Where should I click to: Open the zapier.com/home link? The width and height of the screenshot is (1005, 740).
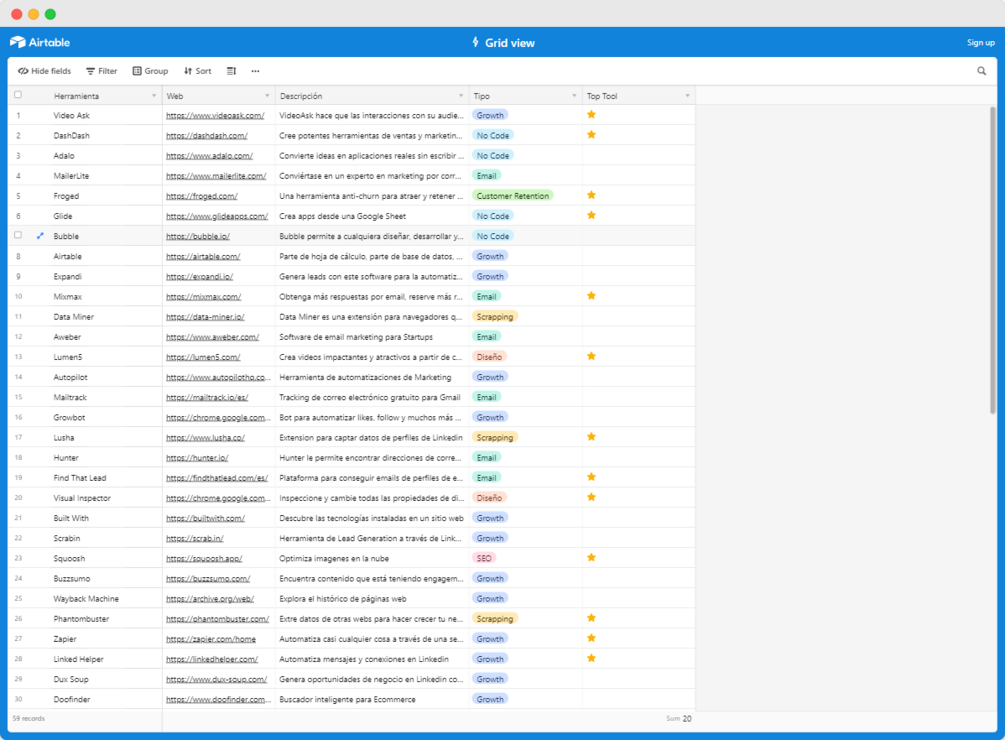pos(211,639)
